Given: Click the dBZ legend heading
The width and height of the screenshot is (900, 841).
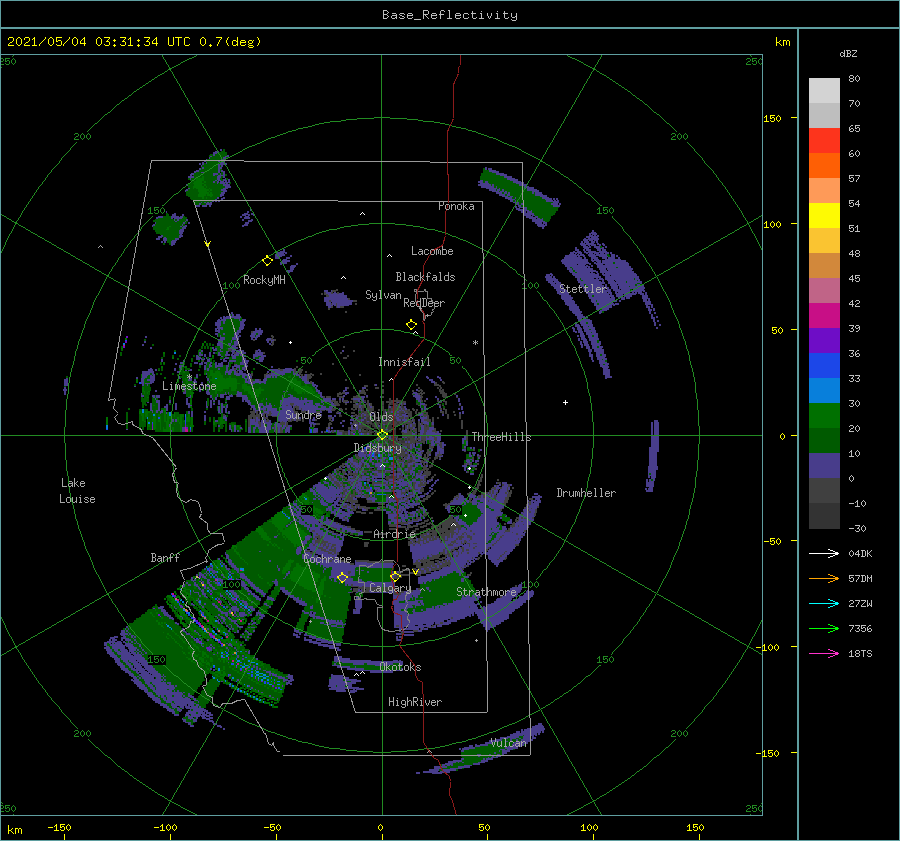Looking at the screenshot, I should tap(848, 53).
